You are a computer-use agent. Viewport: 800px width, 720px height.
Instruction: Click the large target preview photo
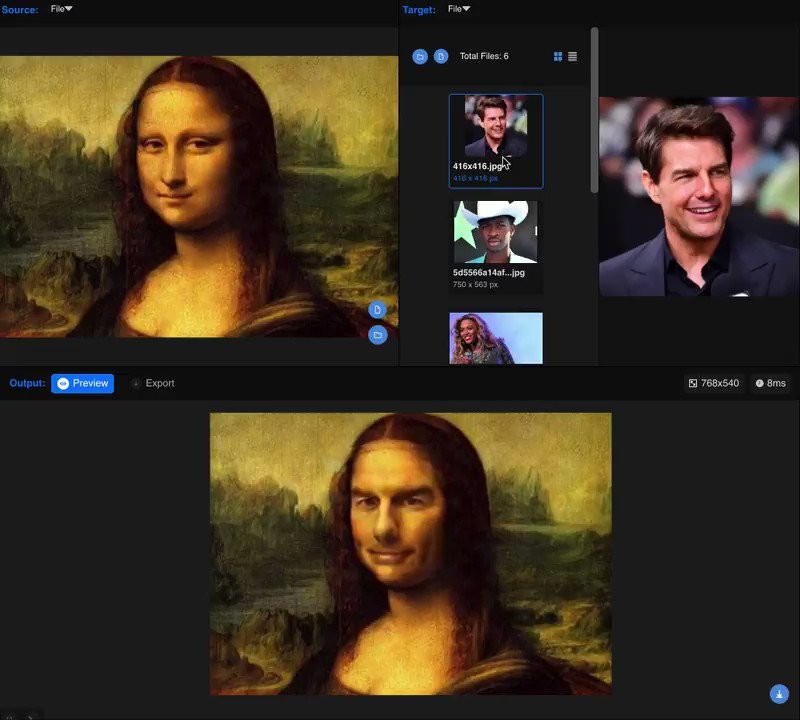click(x=699, y=196)
